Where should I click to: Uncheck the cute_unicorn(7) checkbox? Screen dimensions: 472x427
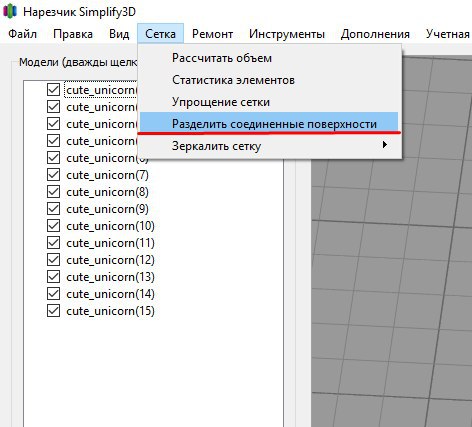click(53, 175)
